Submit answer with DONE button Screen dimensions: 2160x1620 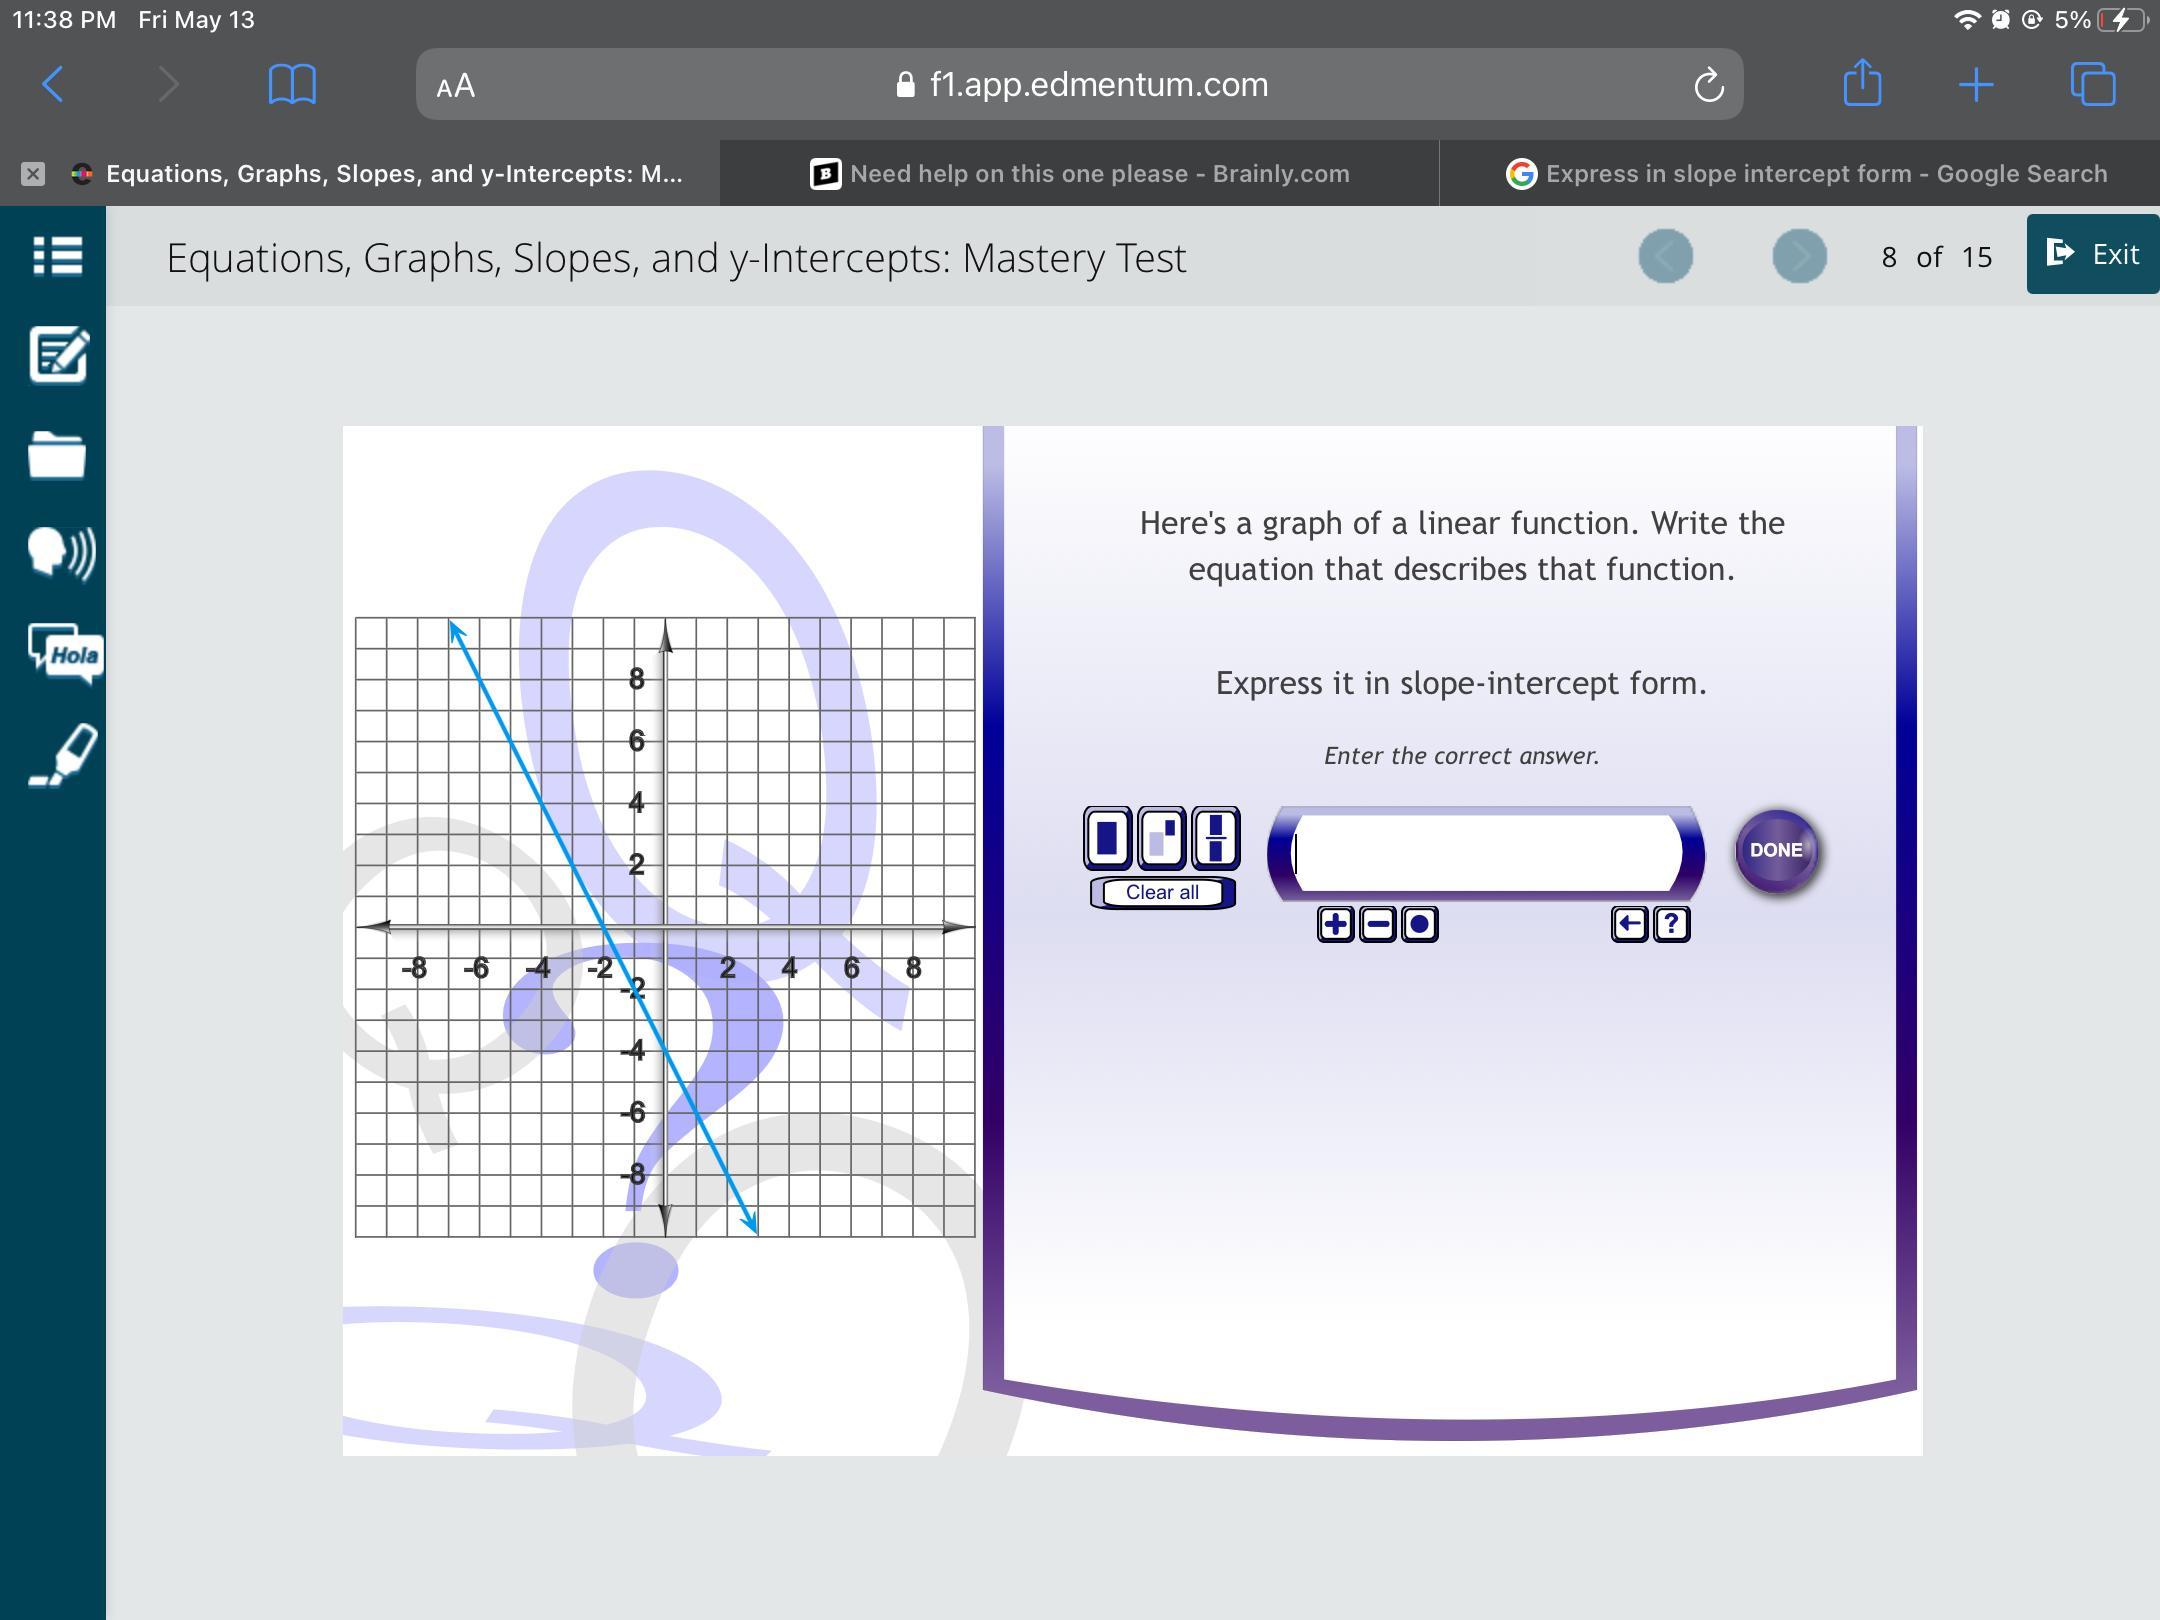[x=1776, y=851]
